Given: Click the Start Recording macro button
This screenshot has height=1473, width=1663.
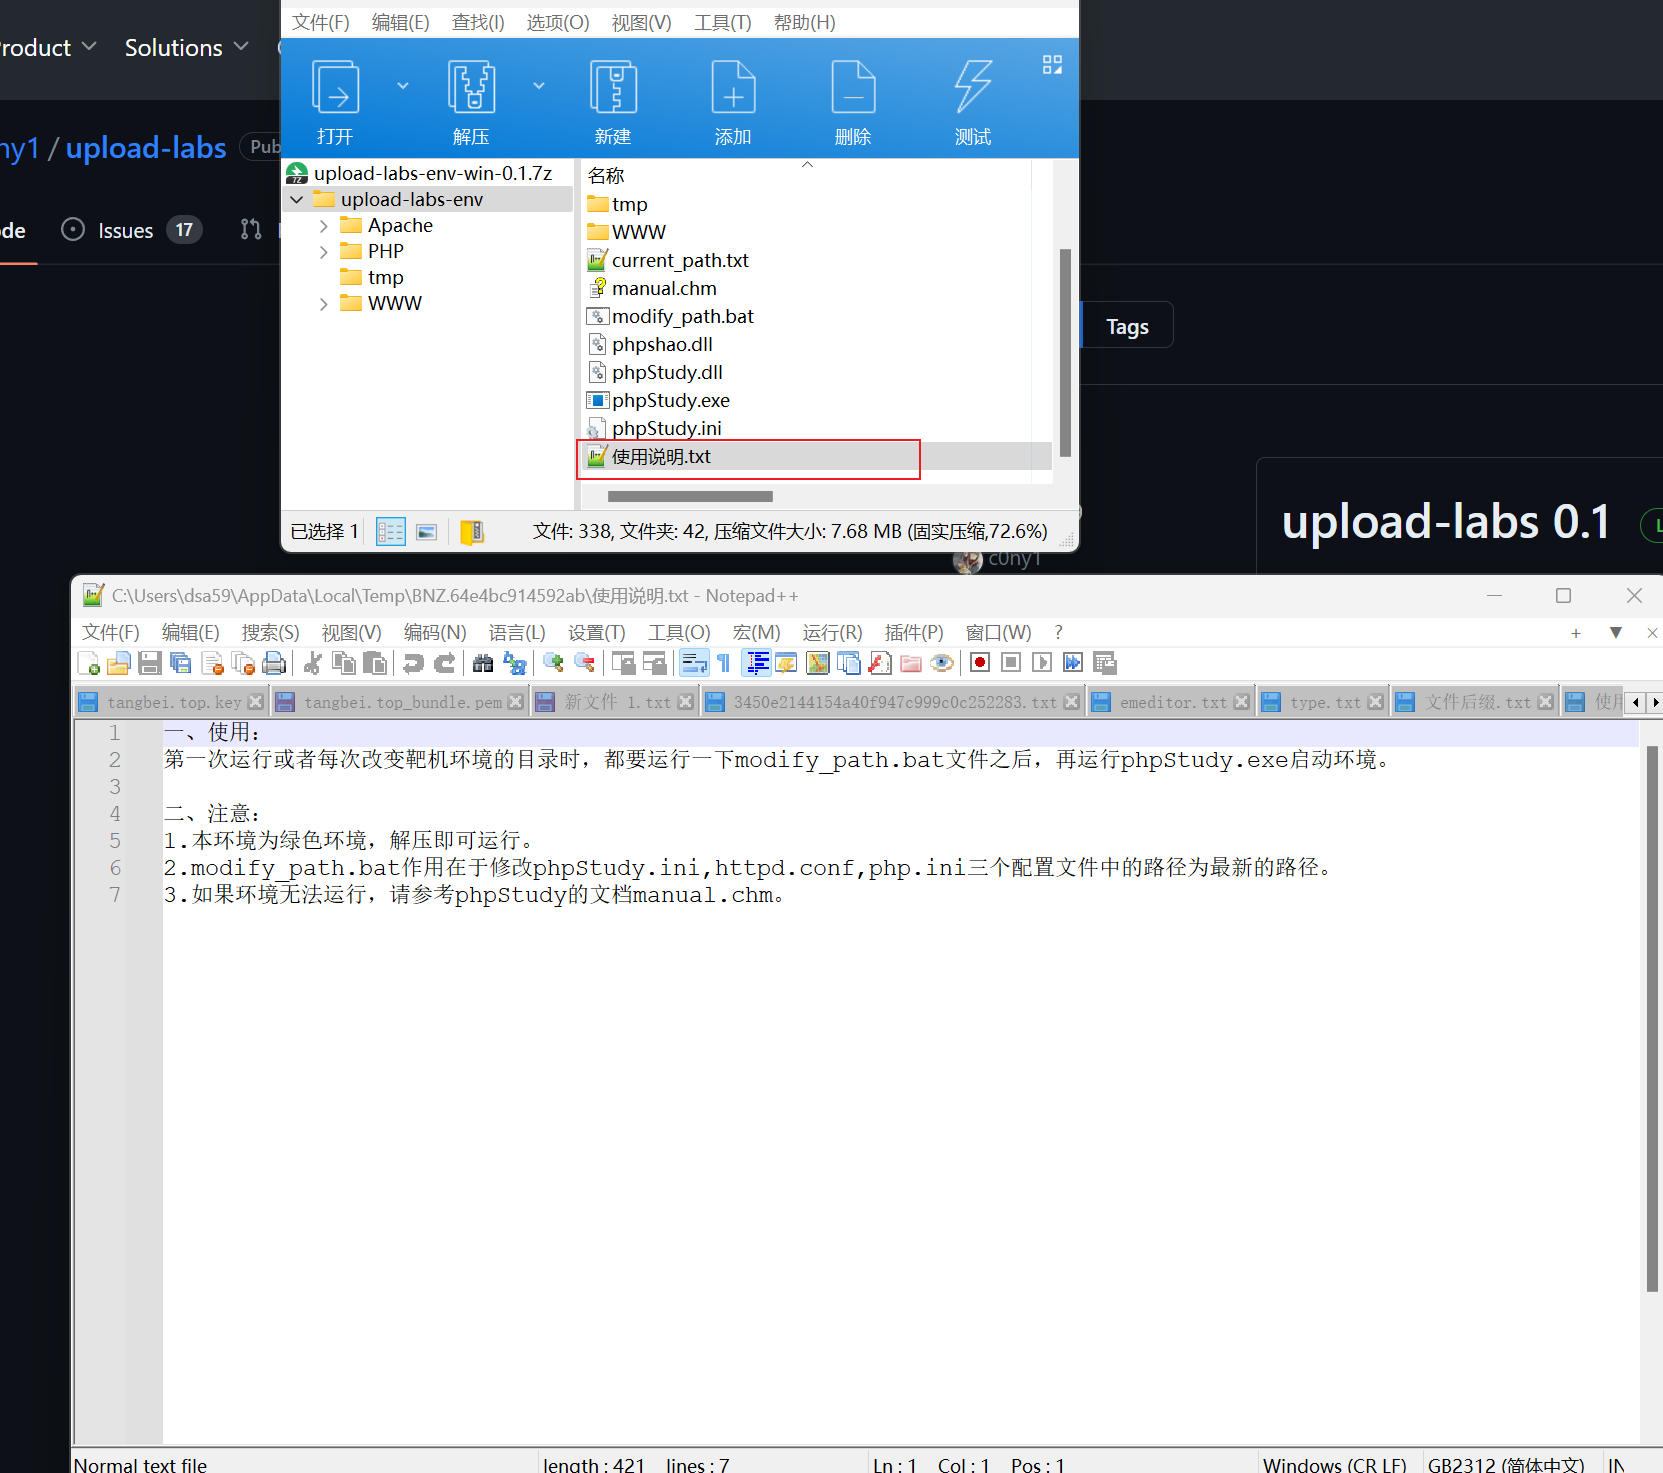Looking at the screenshot, I should 980,663.
